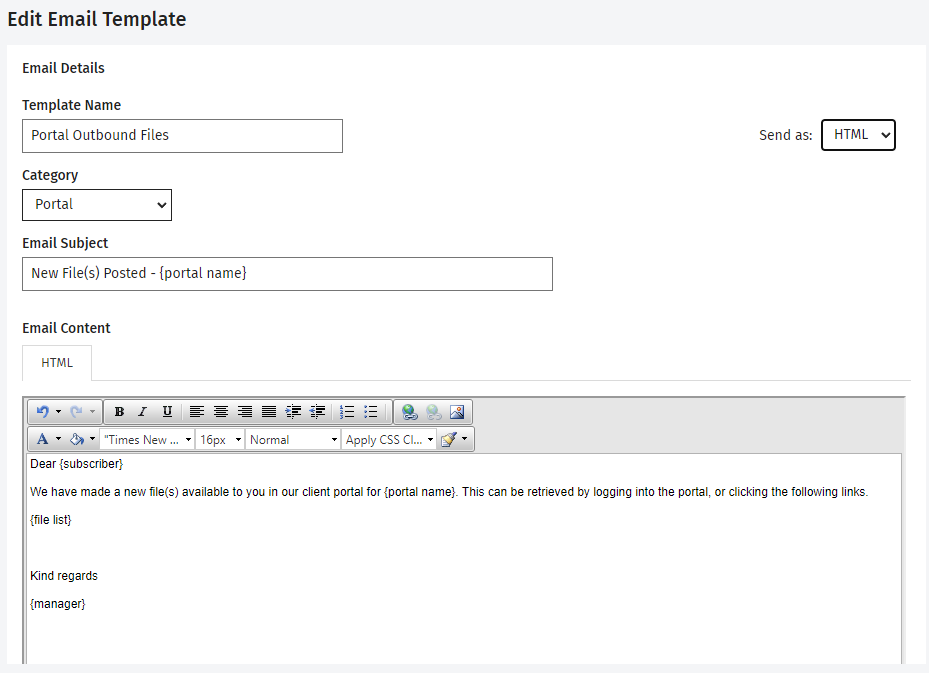Toggle Bold formatting
This screenshot has height=673, width=929.
[x=119, y=412]
